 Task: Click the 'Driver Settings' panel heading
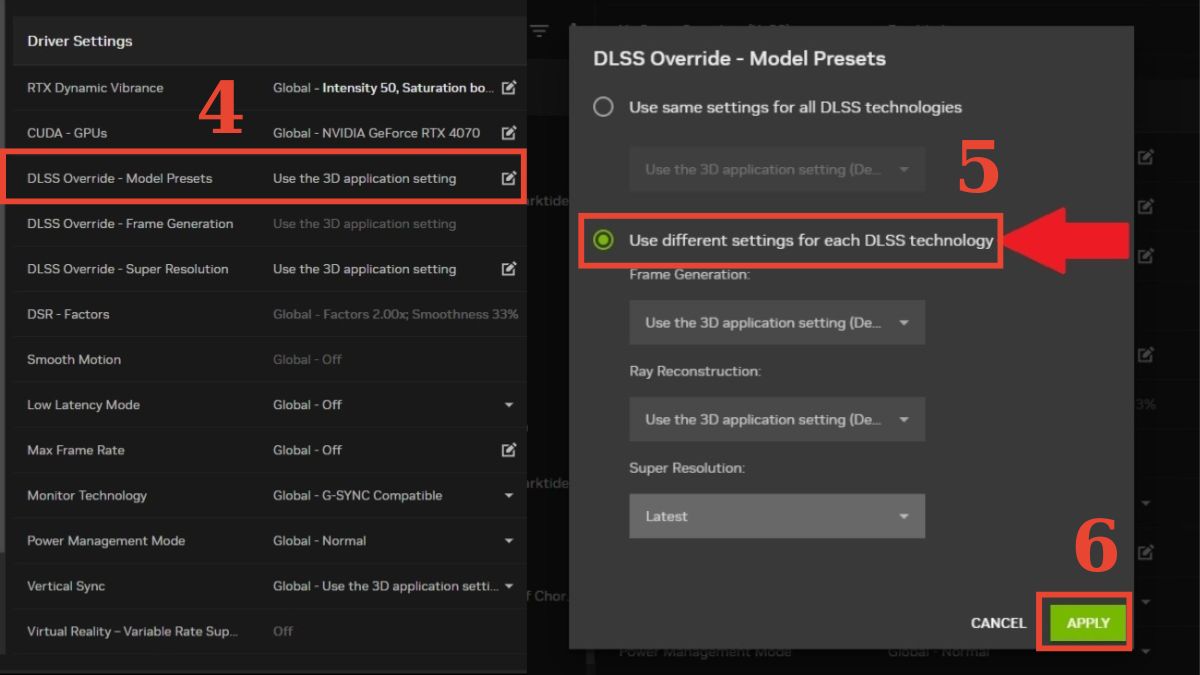[80, 41]
